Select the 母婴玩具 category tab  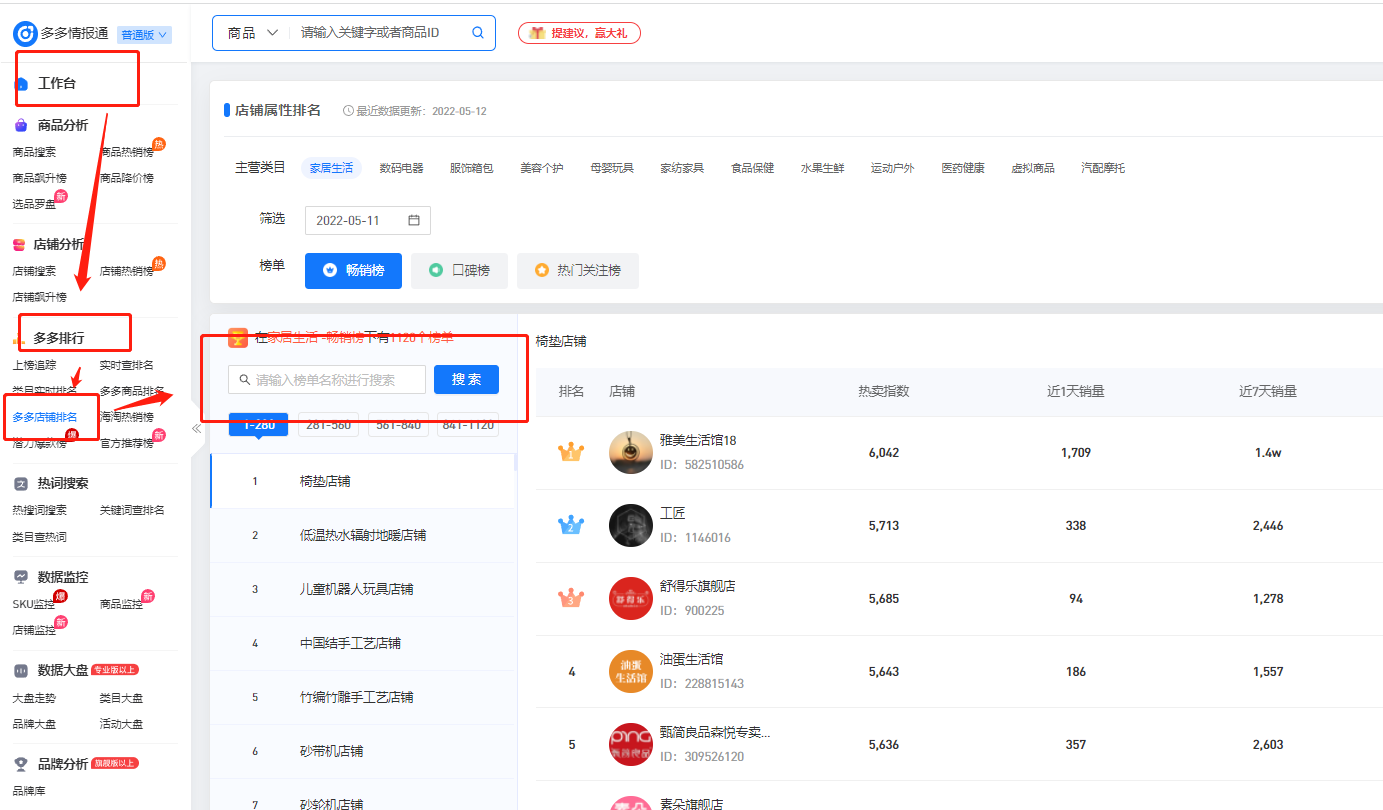[x=612, y=168]
